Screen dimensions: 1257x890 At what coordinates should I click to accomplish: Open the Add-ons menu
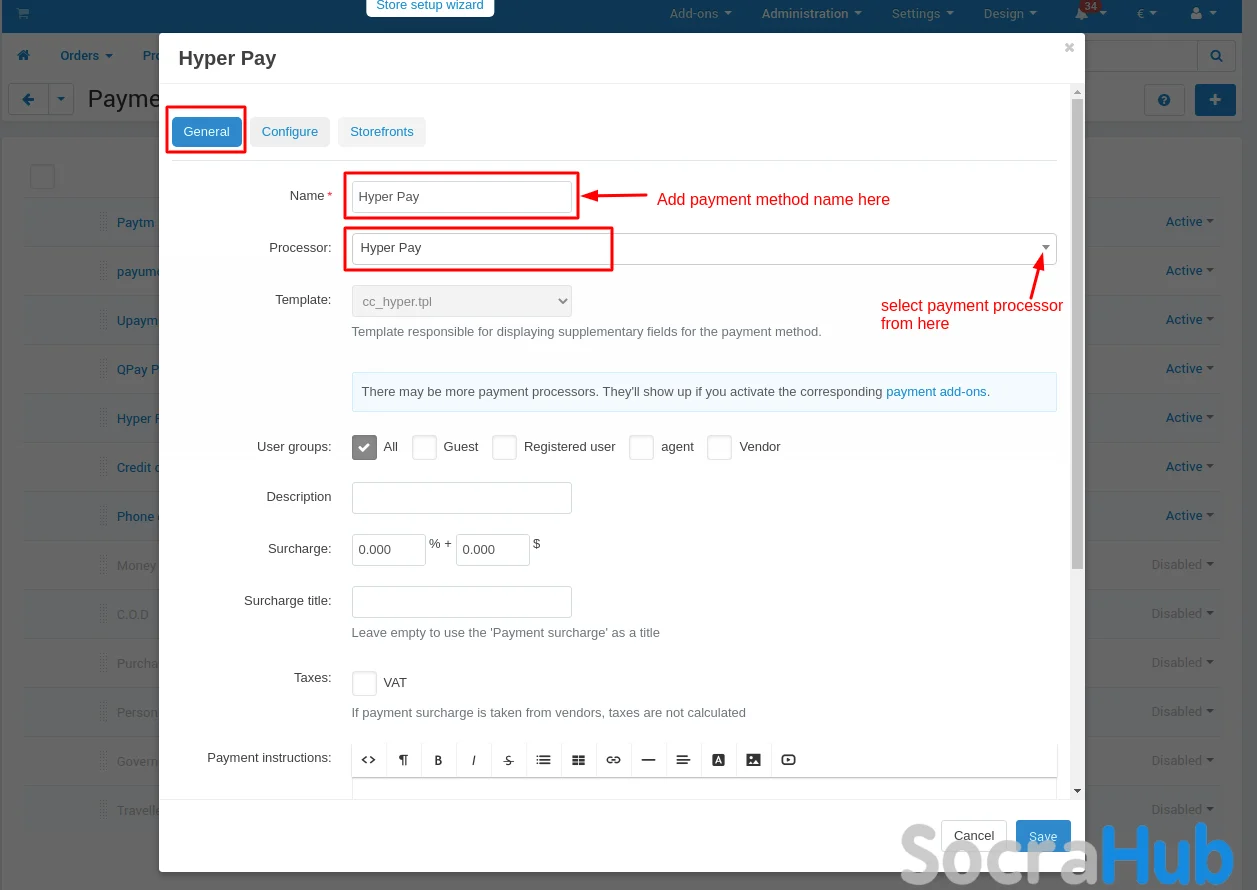click(x=700, y=14)
